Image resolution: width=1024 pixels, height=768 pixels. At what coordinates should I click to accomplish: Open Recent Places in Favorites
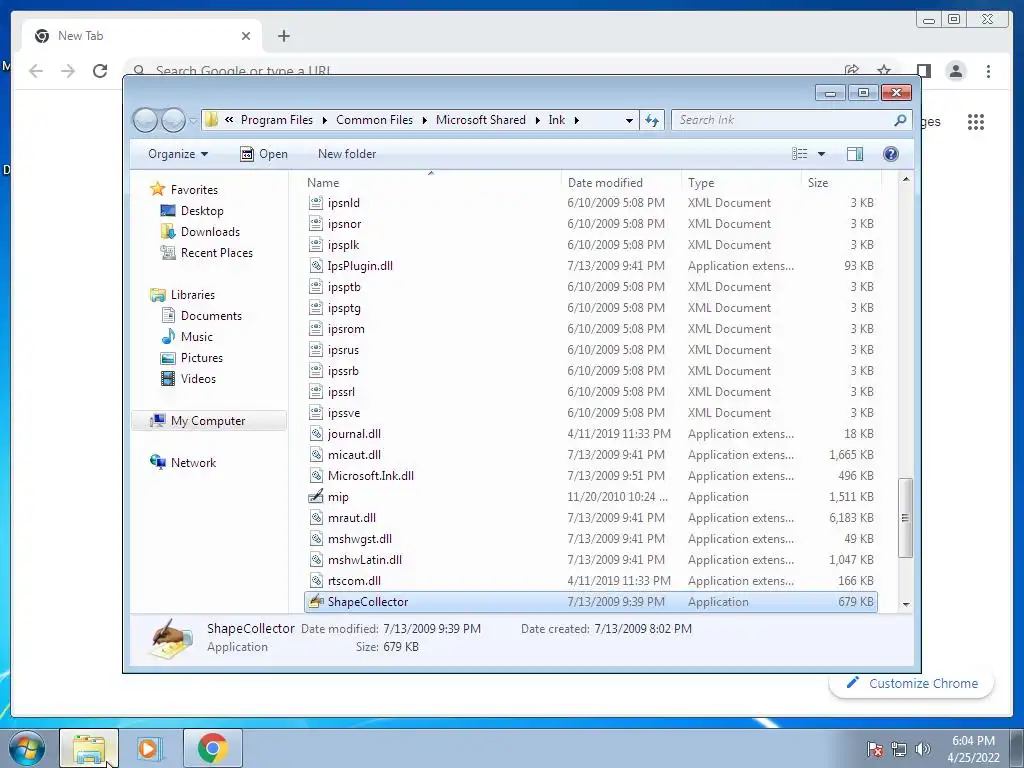click(x=206, y=253)
